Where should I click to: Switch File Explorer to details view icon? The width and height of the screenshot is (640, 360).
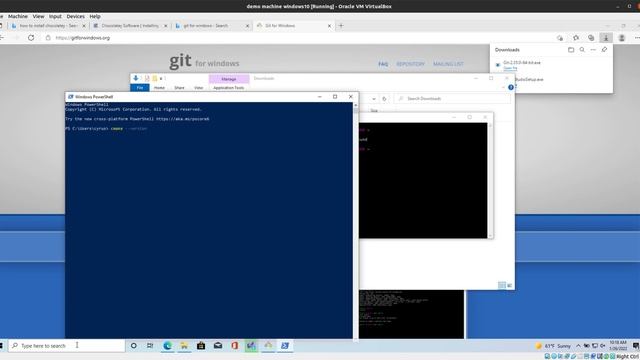[502, 285]
